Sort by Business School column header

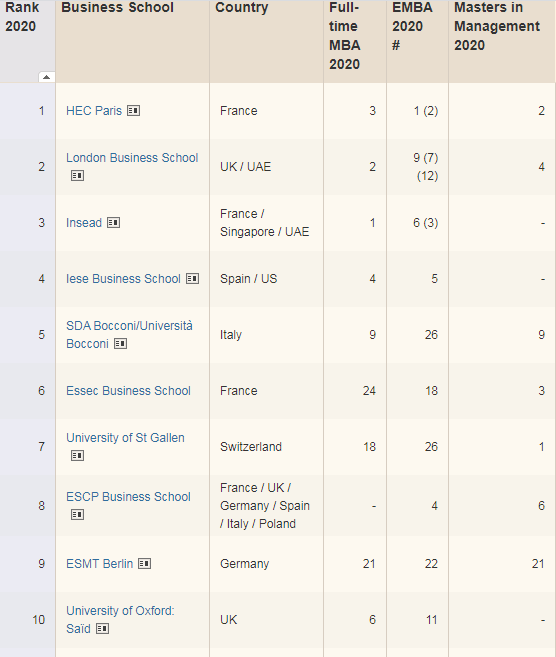(117, 8)
